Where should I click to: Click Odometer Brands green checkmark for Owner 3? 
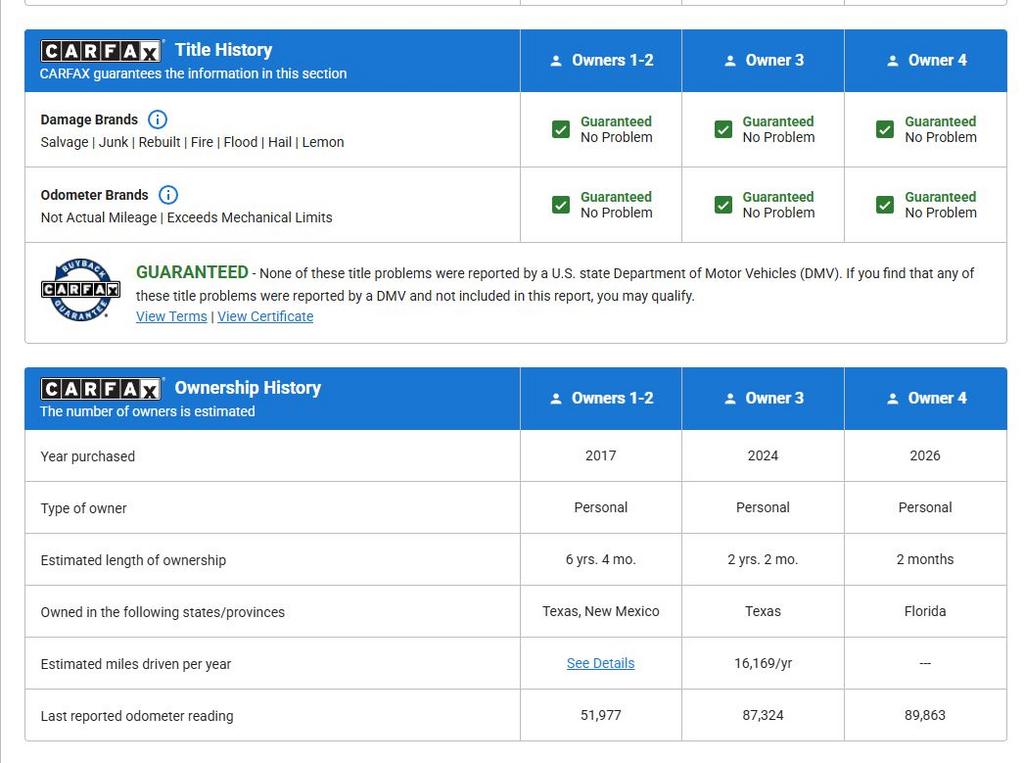pyautogui.click(x=723, y=205)
